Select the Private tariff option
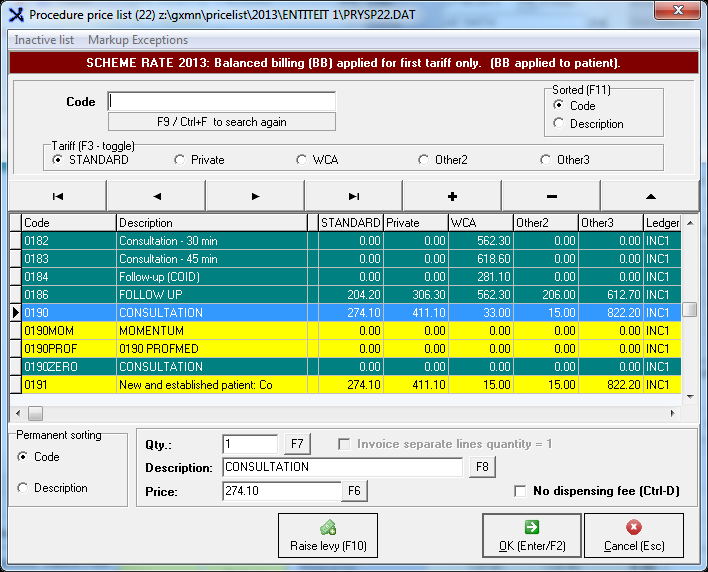The height and width of the screenshot is (572, 708). (x=180, y=160)
